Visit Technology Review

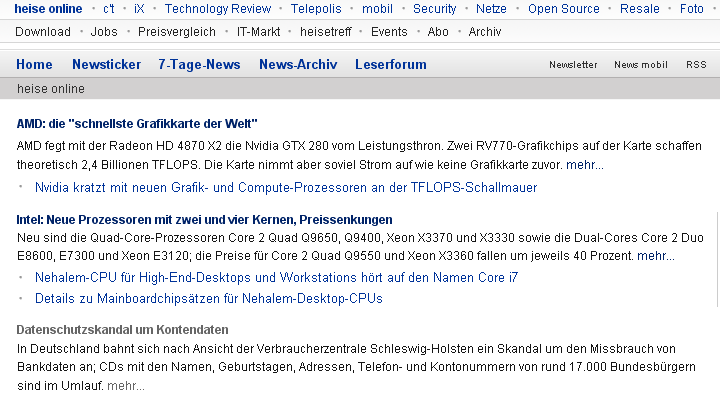(x=218, y=9)
